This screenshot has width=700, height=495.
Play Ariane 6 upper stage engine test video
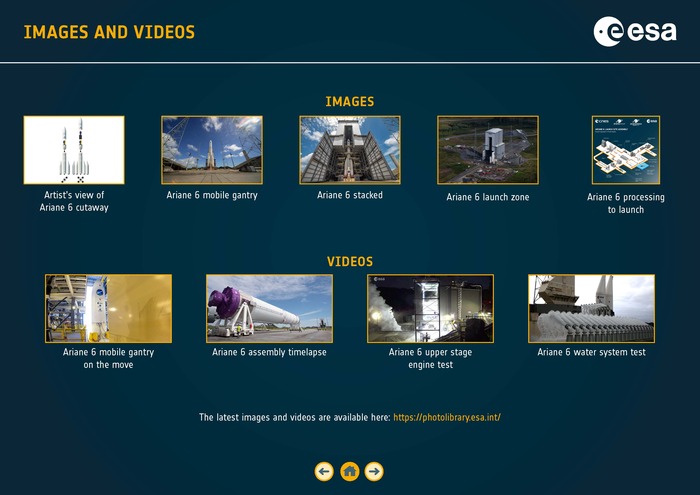tap(430, 308)
